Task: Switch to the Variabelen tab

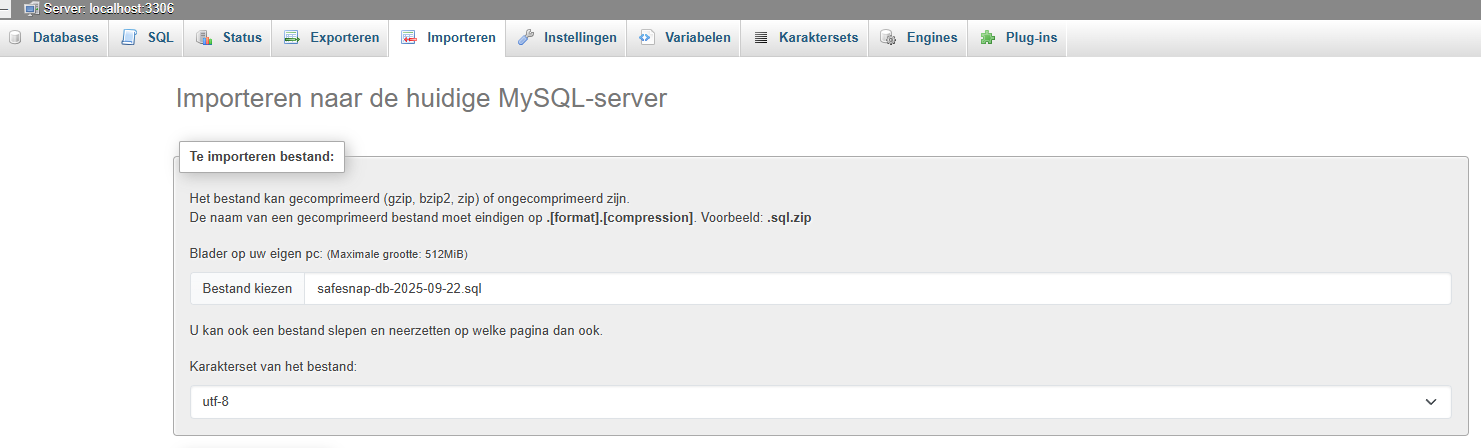Action: click(x=684, y=38)
